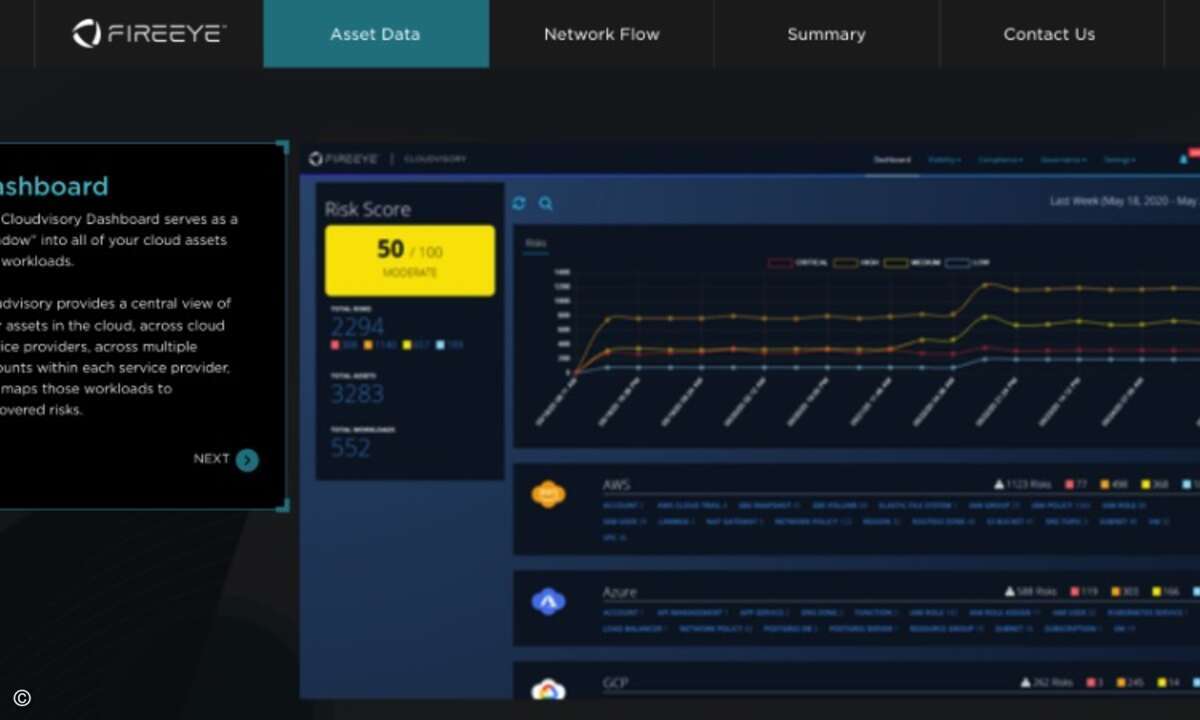Click the 262 Risks count in the GCP row
This screenshot has height=720, width=1200.
click(1055, 683)
